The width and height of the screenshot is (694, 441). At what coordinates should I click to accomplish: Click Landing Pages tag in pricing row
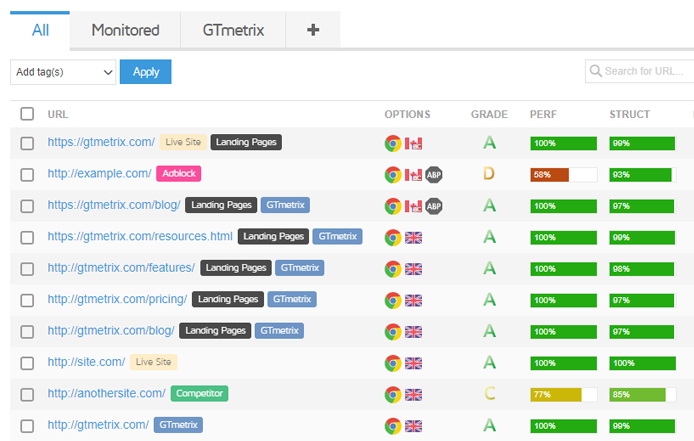(x=228, y=299)
